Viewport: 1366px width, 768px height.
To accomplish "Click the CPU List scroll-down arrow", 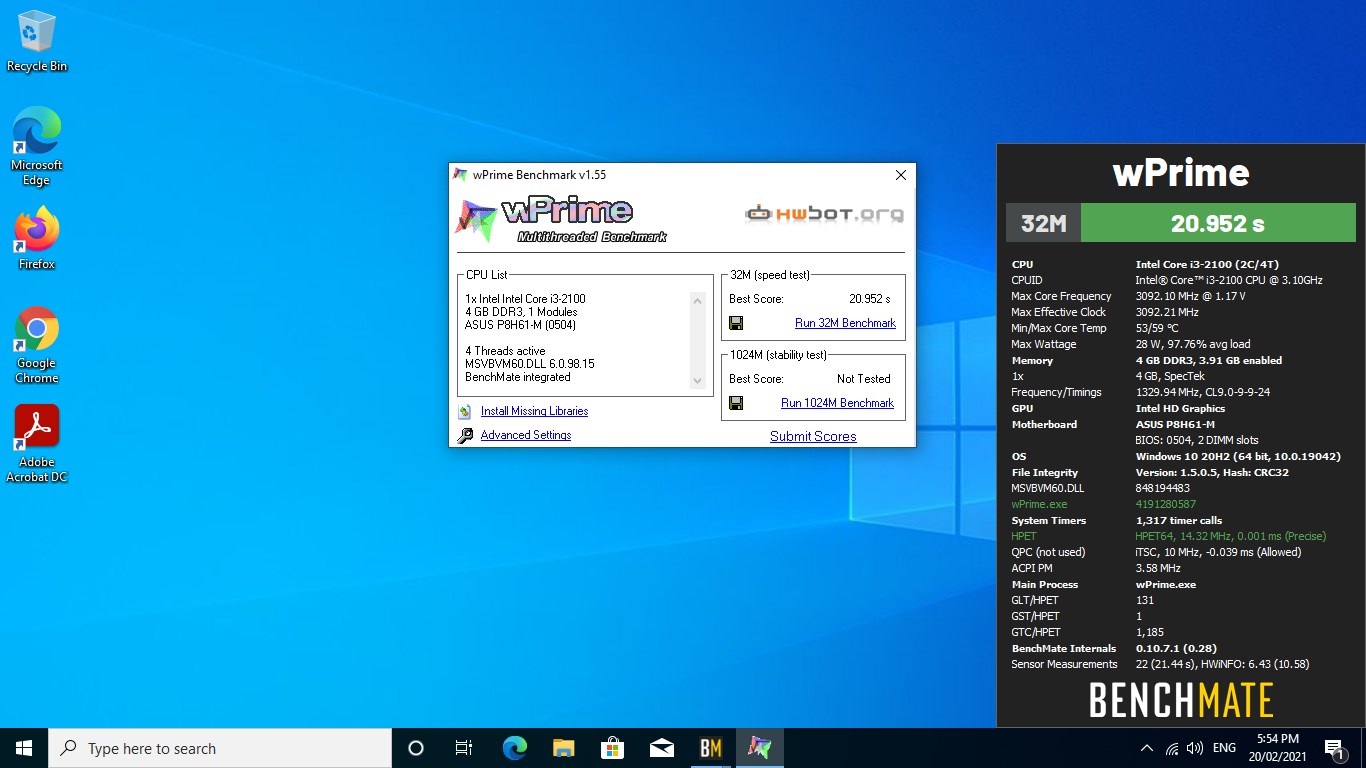I will (x=698, y=380).
